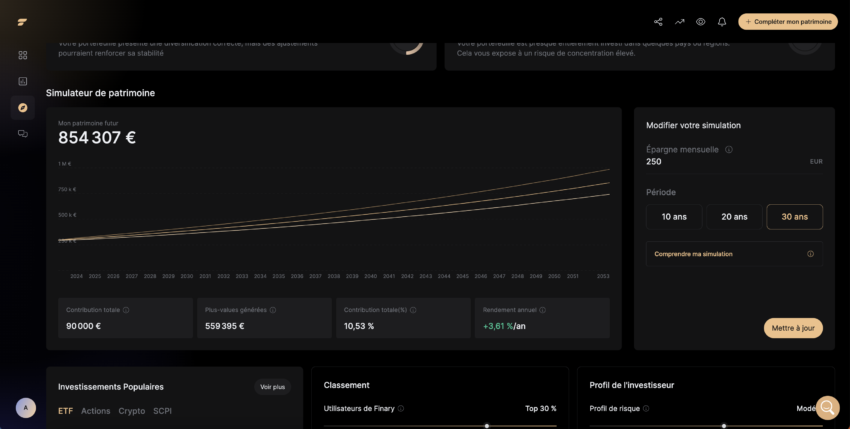Open notifications bell icon
The width and height of the screenshot is (850, 429).
click(722, 22)
